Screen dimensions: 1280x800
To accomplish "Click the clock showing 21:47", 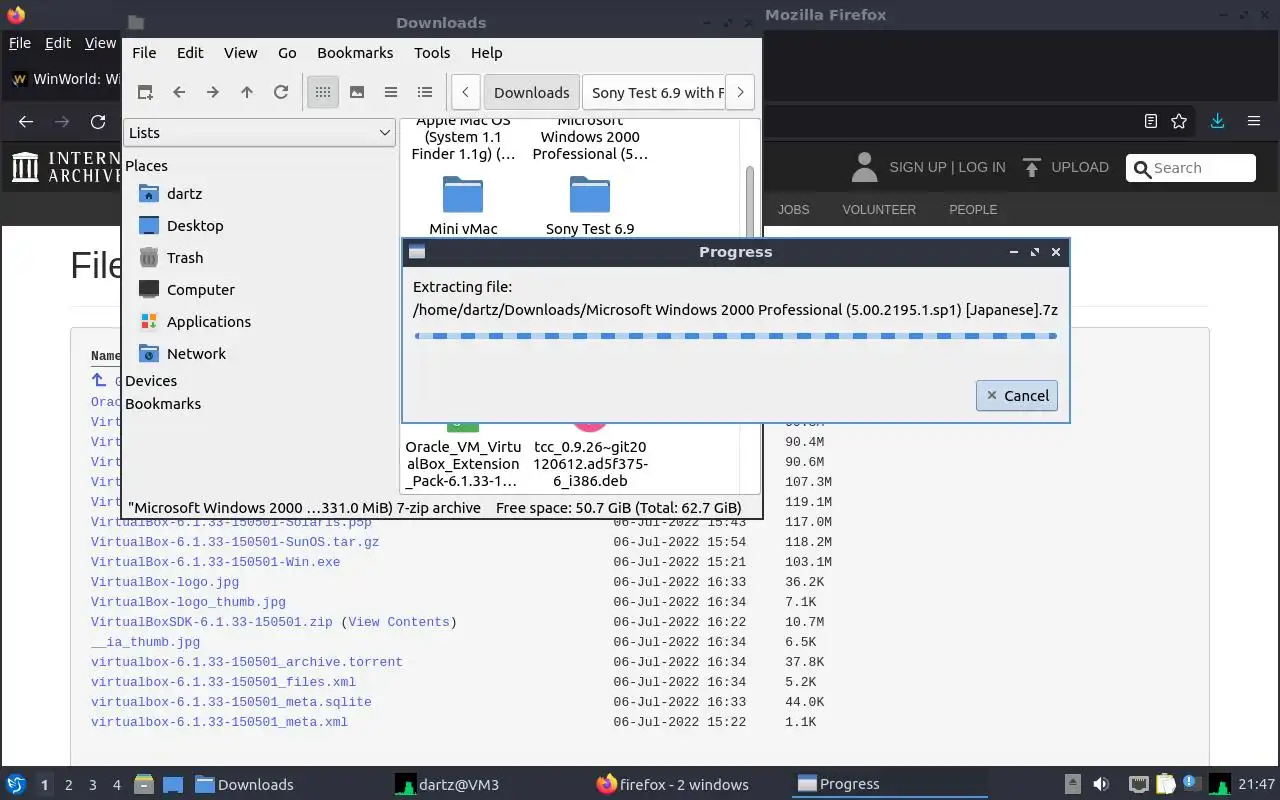I will click(1257, 784).
